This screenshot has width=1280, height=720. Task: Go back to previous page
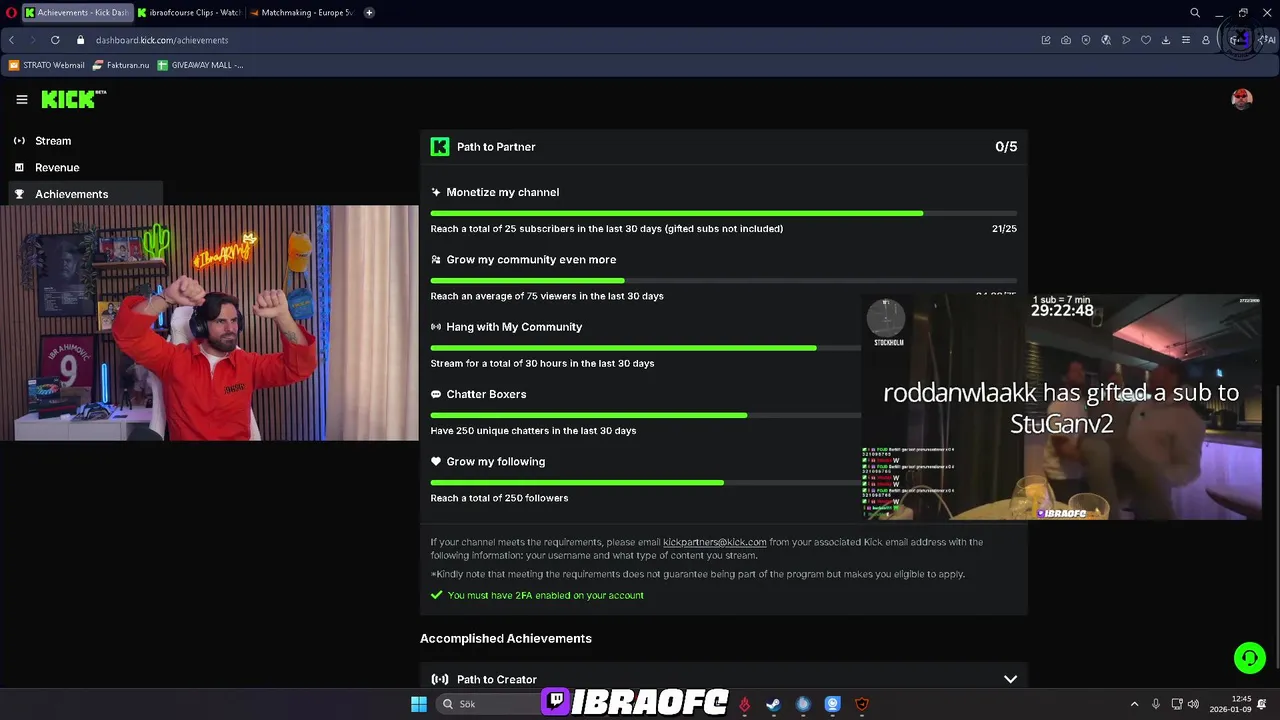pyautogui.click(x=11, y=40)
